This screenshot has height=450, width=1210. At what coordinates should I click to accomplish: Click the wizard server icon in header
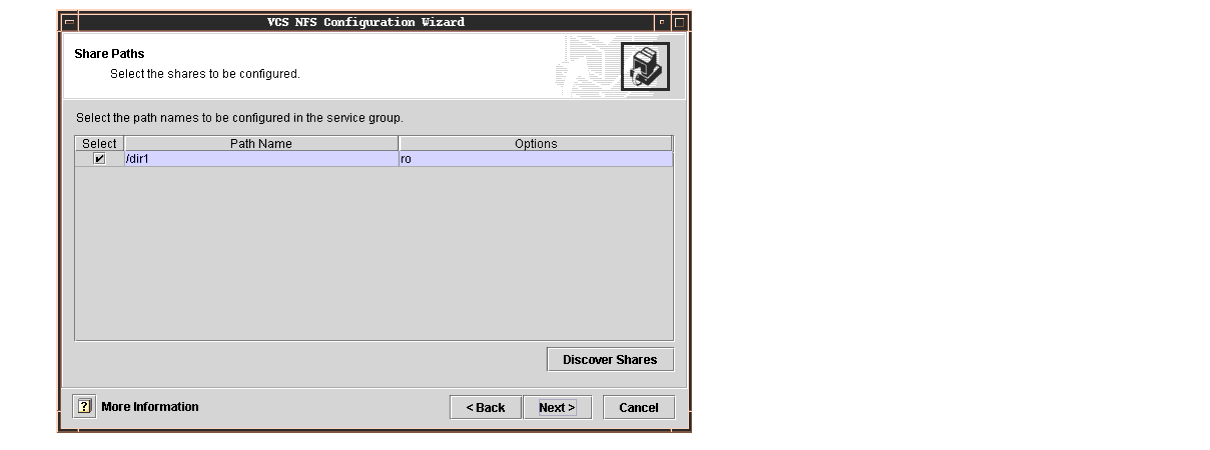[645, 67]
